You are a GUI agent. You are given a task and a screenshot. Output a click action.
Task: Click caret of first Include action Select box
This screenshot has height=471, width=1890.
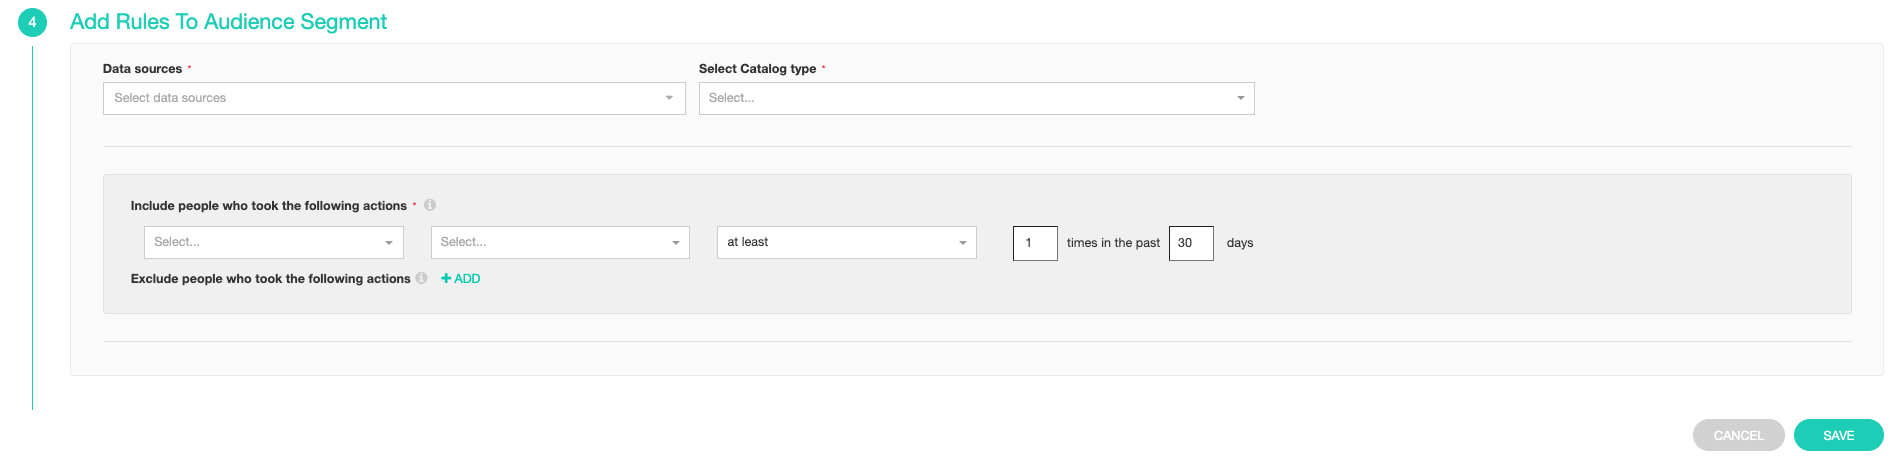[389, 243]
